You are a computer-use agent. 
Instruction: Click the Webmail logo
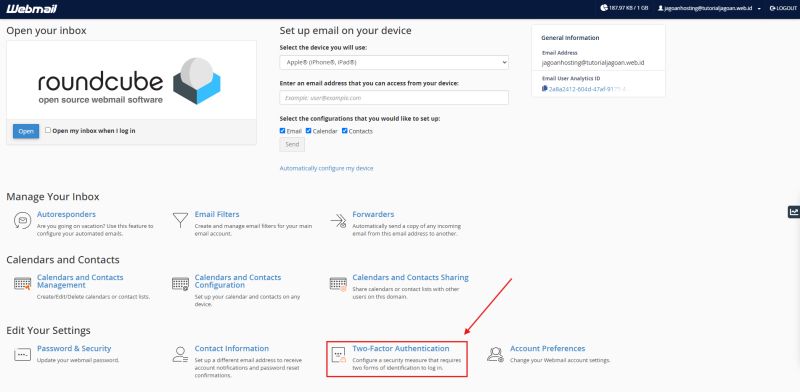[32, 9]
